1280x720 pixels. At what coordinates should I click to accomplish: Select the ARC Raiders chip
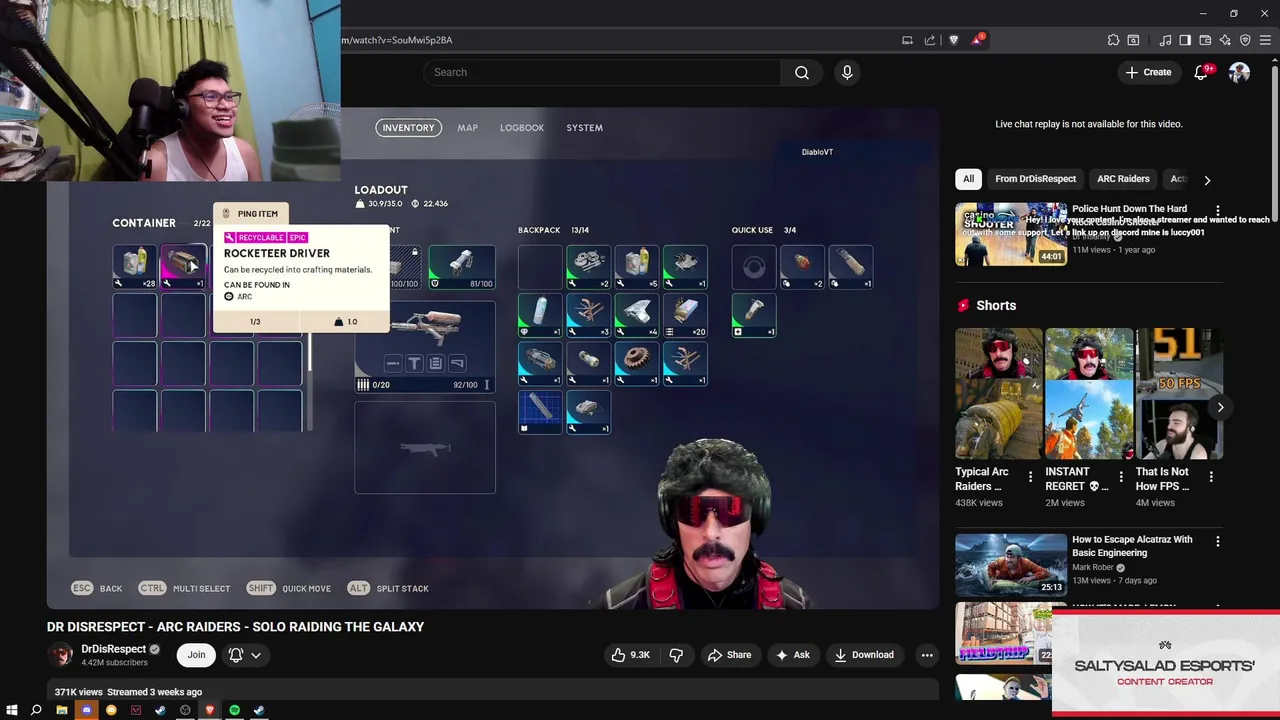click(1123, 179)
